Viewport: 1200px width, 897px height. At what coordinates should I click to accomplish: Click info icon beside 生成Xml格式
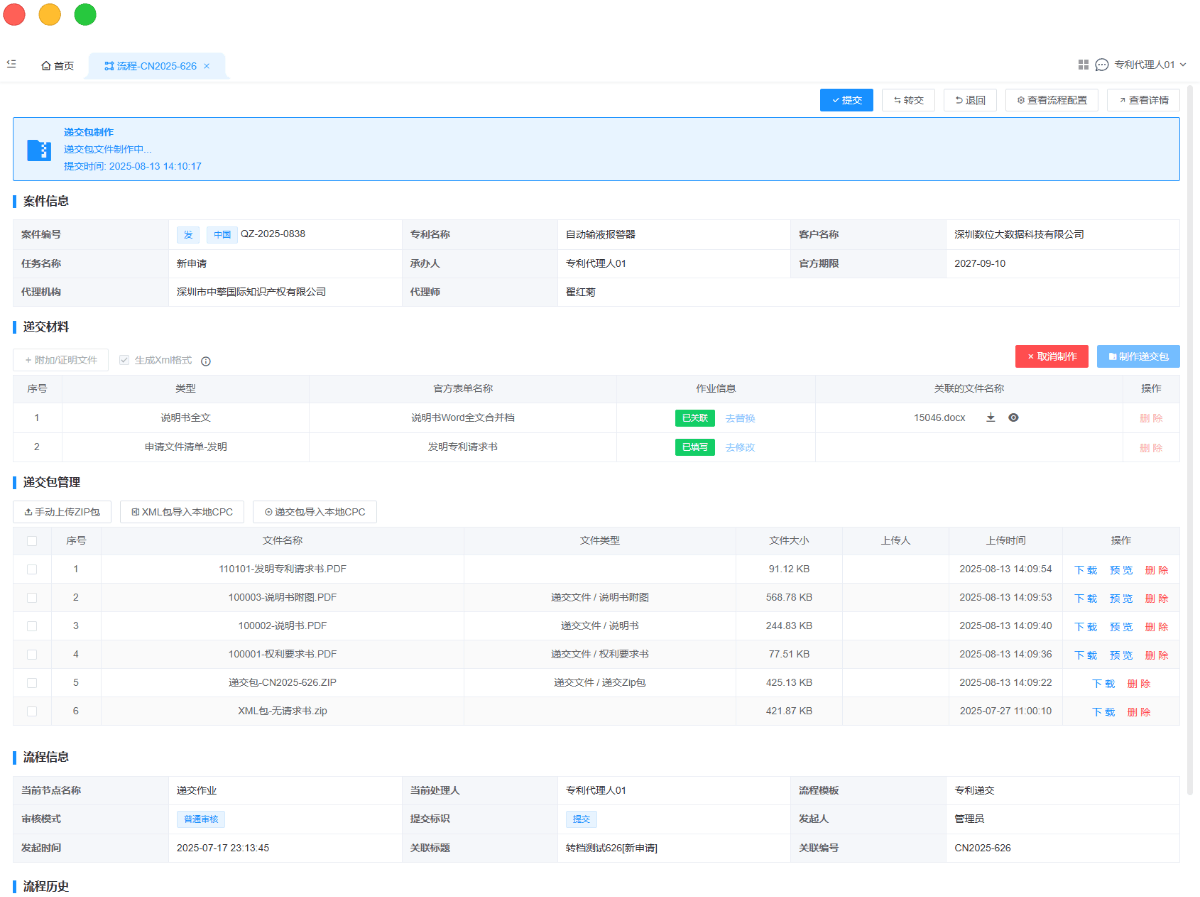pyautogui.click(x=206, y=361)
